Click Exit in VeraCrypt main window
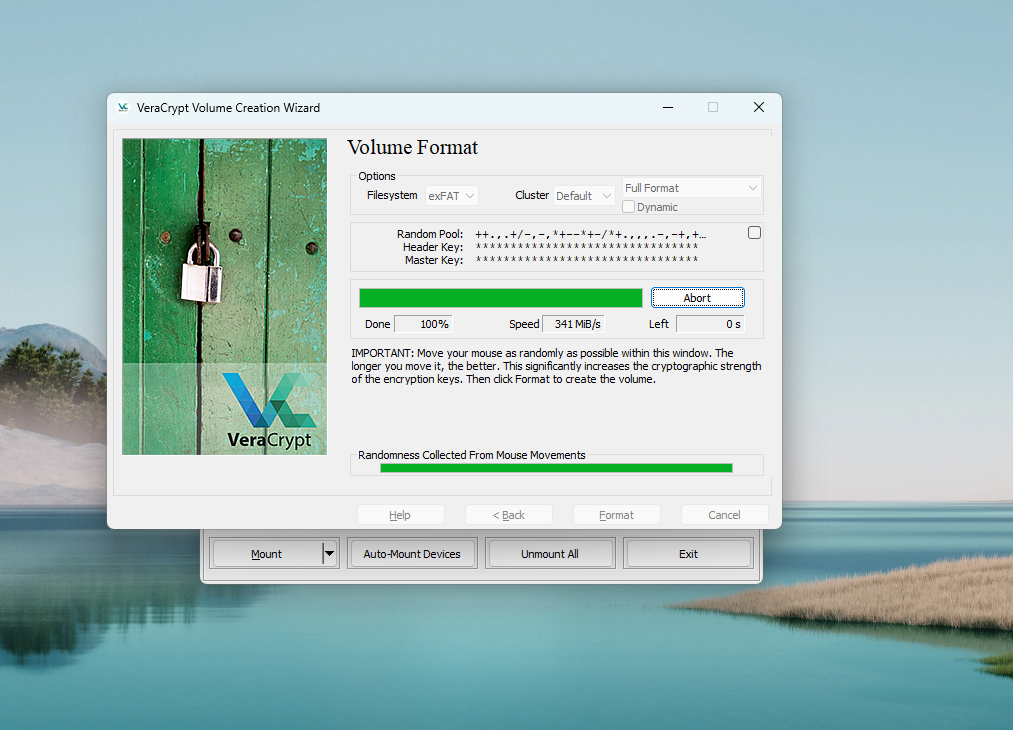This screenshot has width=1013, height=730. pos(688,554)
